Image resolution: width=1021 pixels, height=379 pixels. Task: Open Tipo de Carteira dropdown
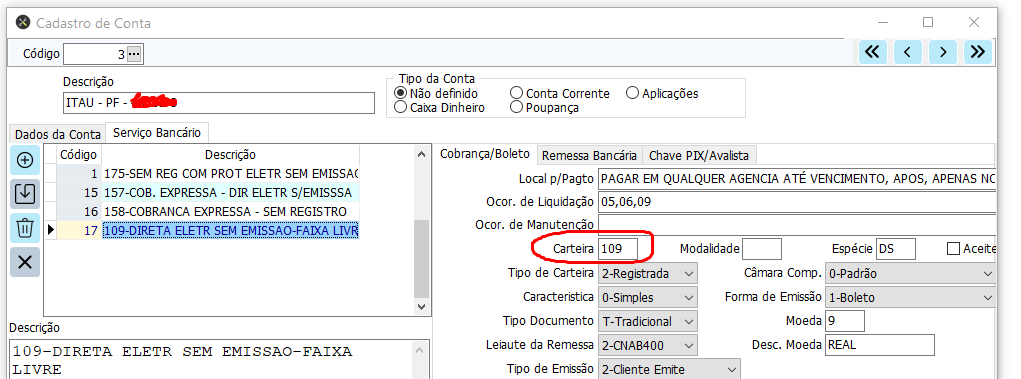tap(648, 274)
